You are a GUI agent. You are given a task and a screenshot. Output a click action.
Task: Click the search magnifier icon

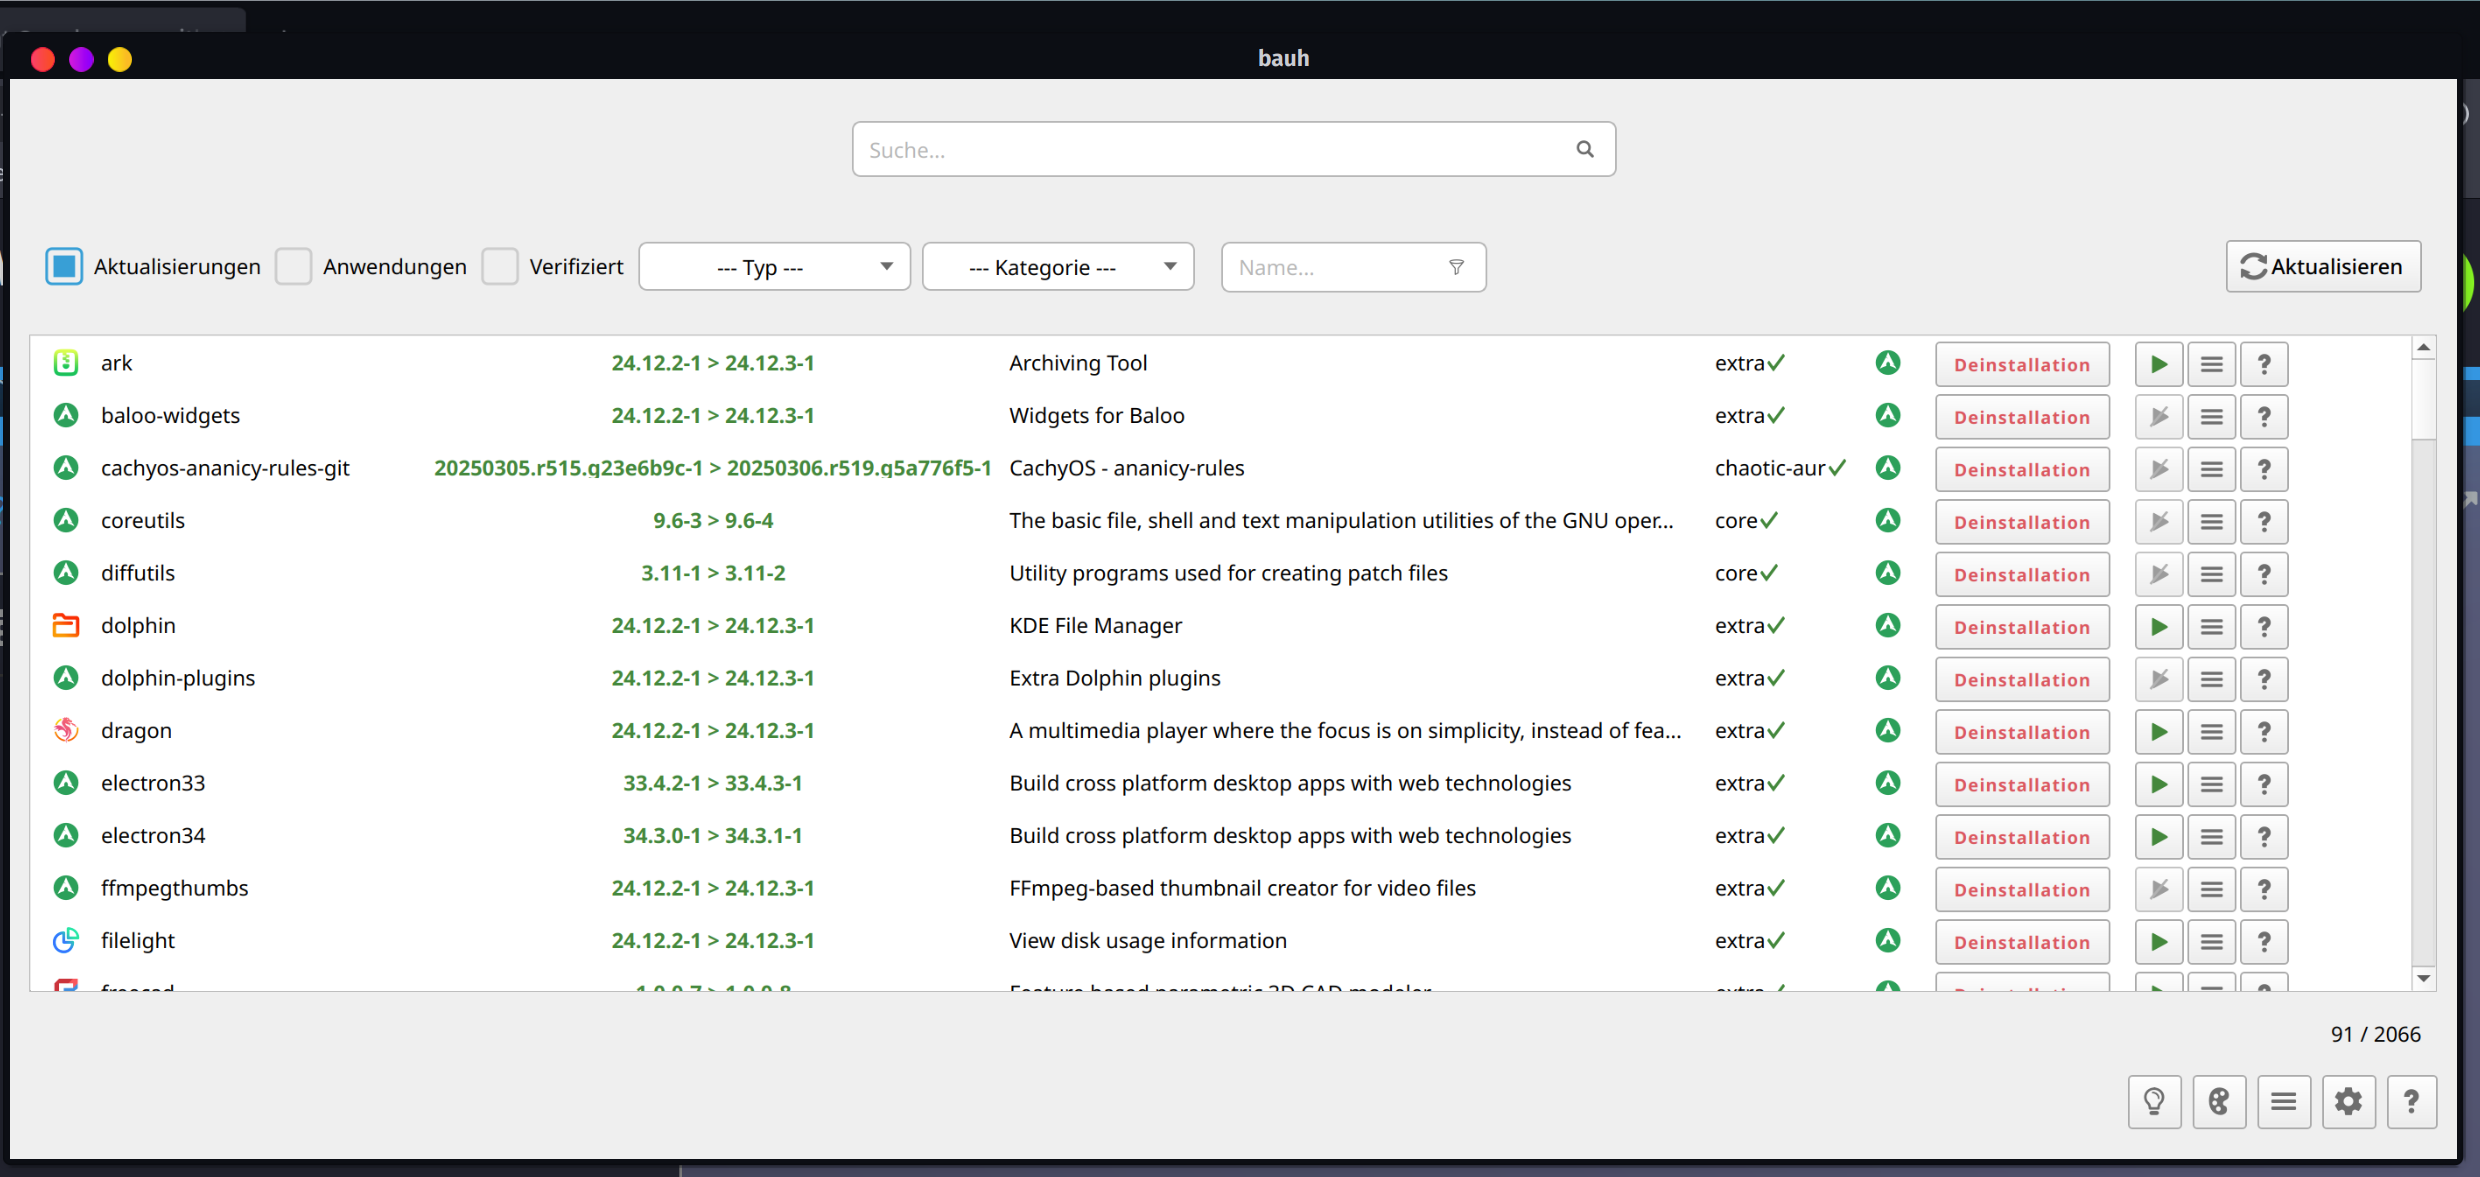(1585, 149)
